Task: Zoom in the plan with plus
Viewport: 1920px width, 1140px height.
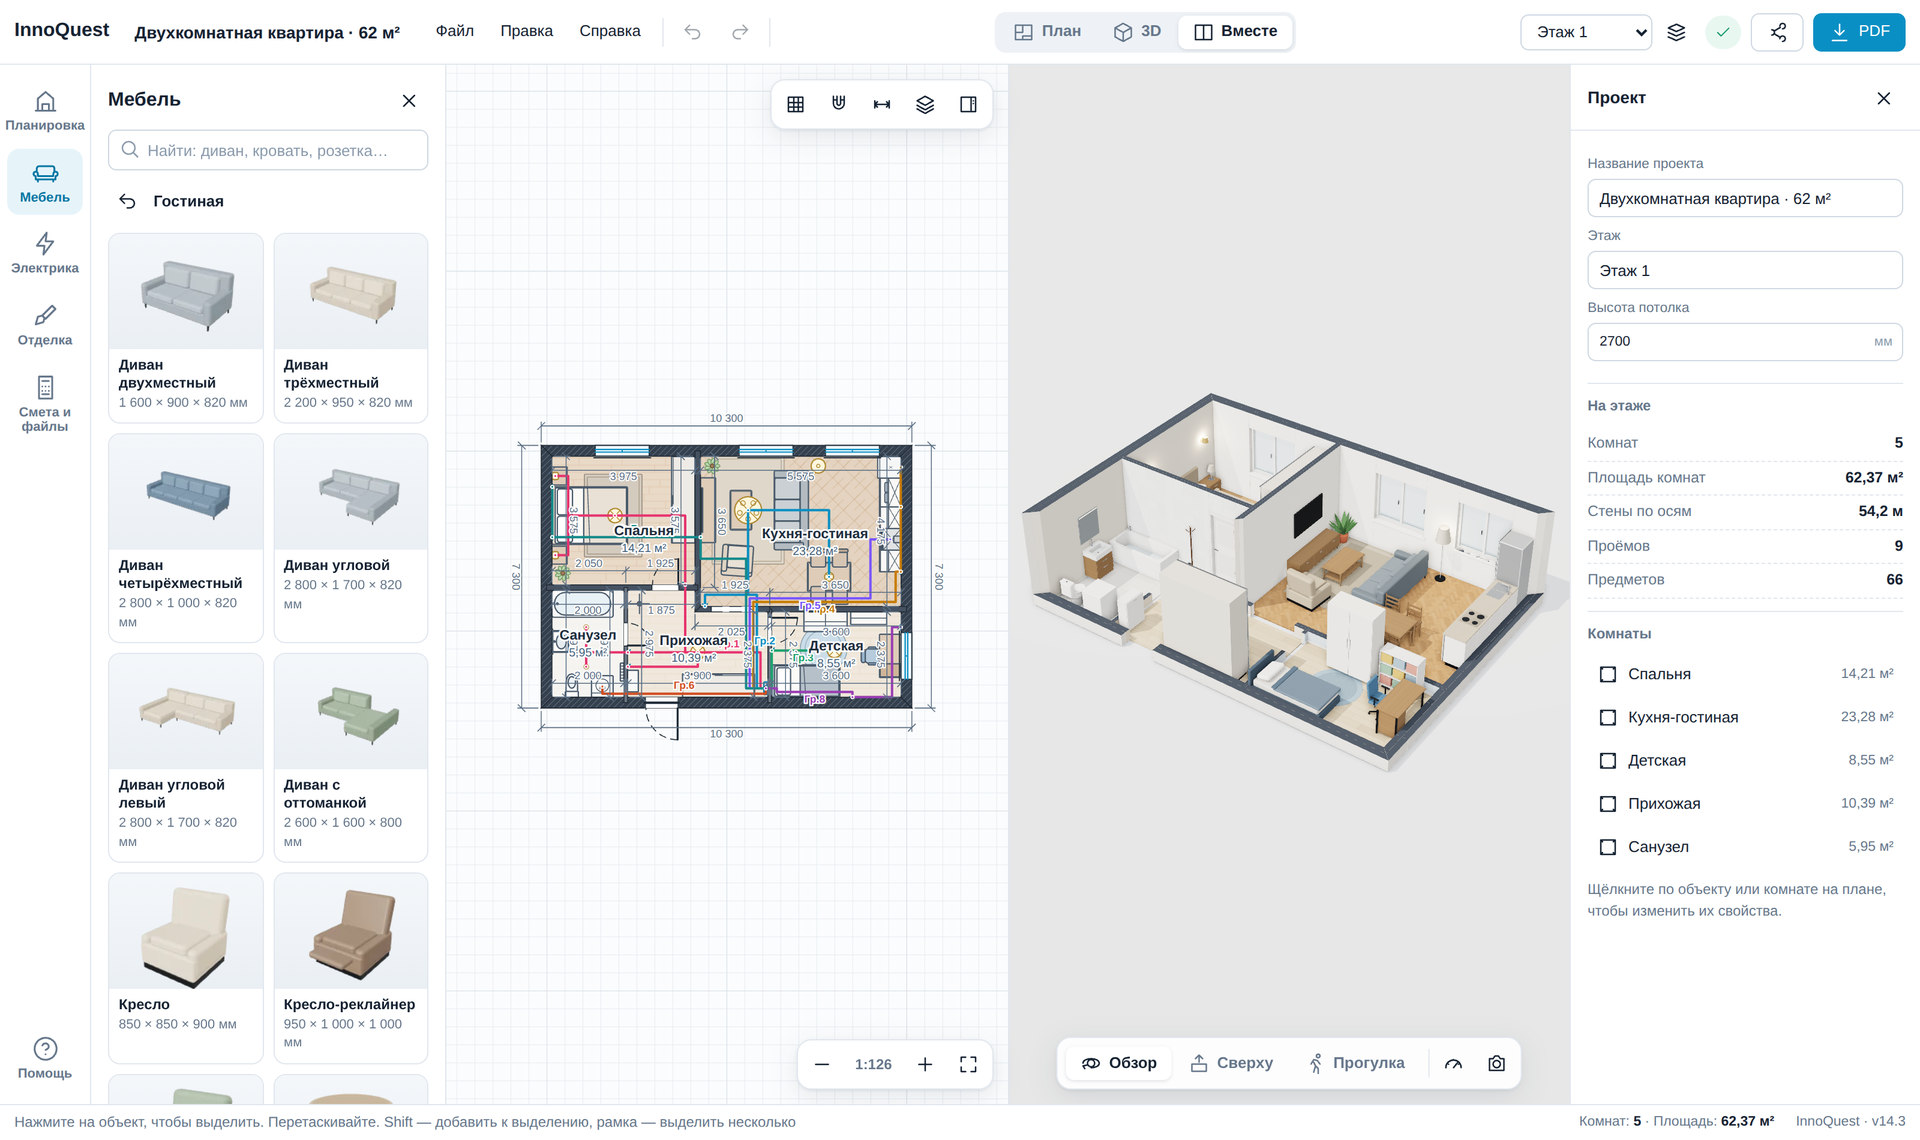Action: pos(925,1064)
